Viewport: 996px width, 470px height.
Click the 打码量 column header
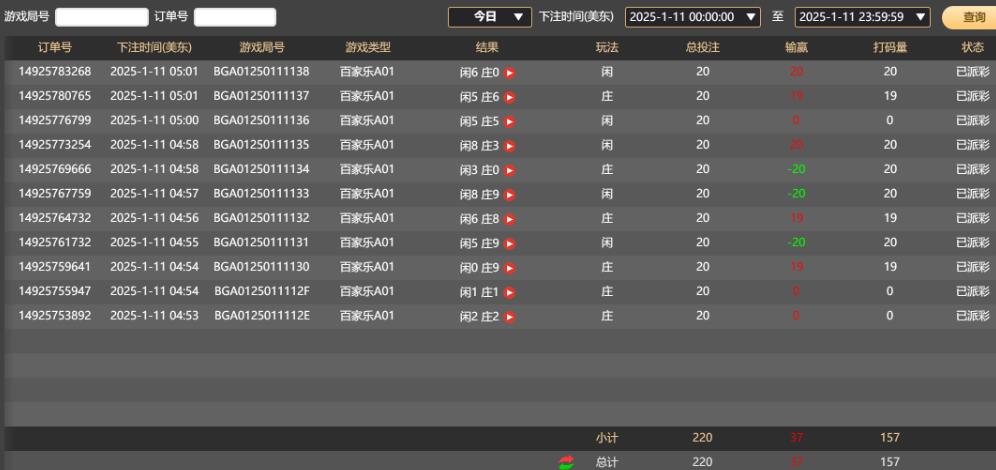[890, 48]
